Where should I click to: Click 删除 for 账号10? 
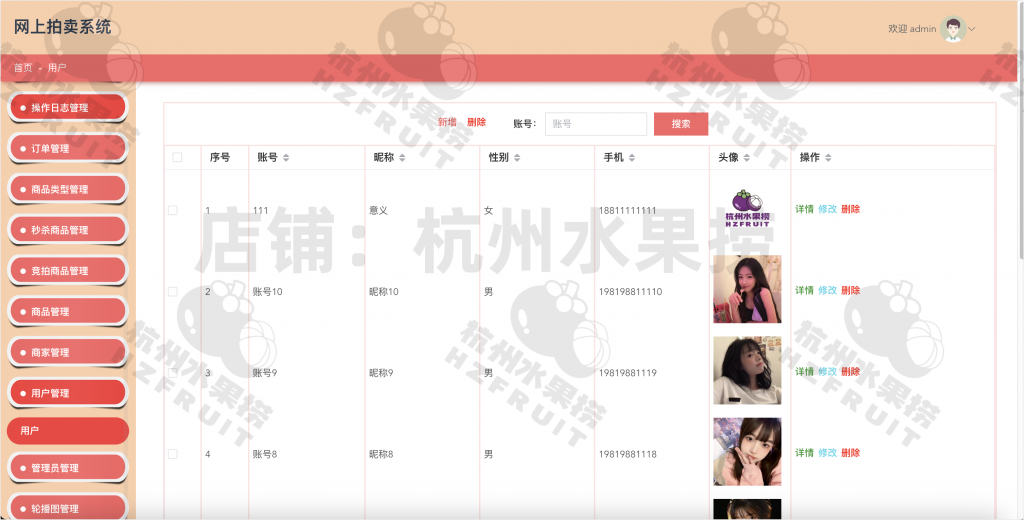point(850,290)
